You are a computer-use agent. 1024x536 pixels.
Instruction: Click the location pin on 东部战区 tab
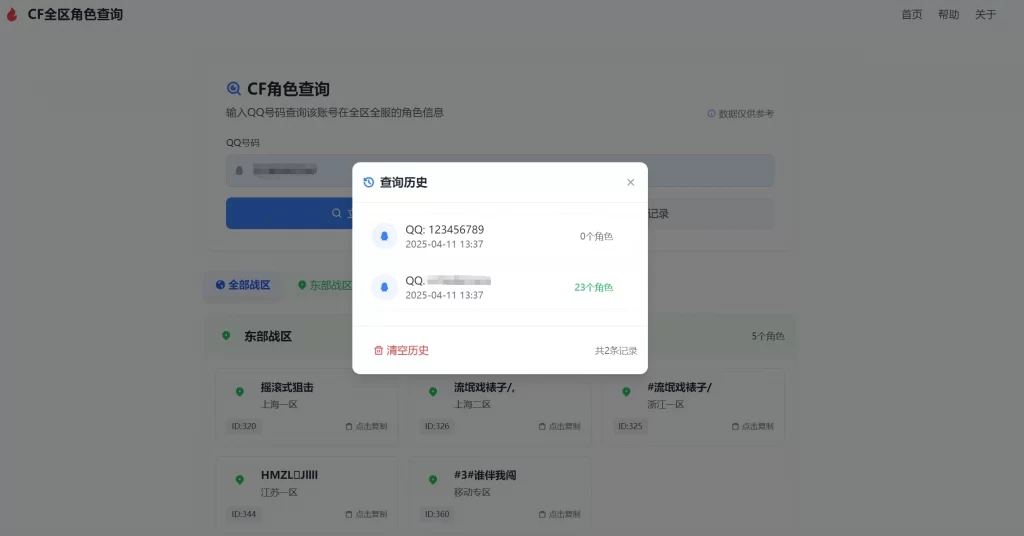(302, 285)
